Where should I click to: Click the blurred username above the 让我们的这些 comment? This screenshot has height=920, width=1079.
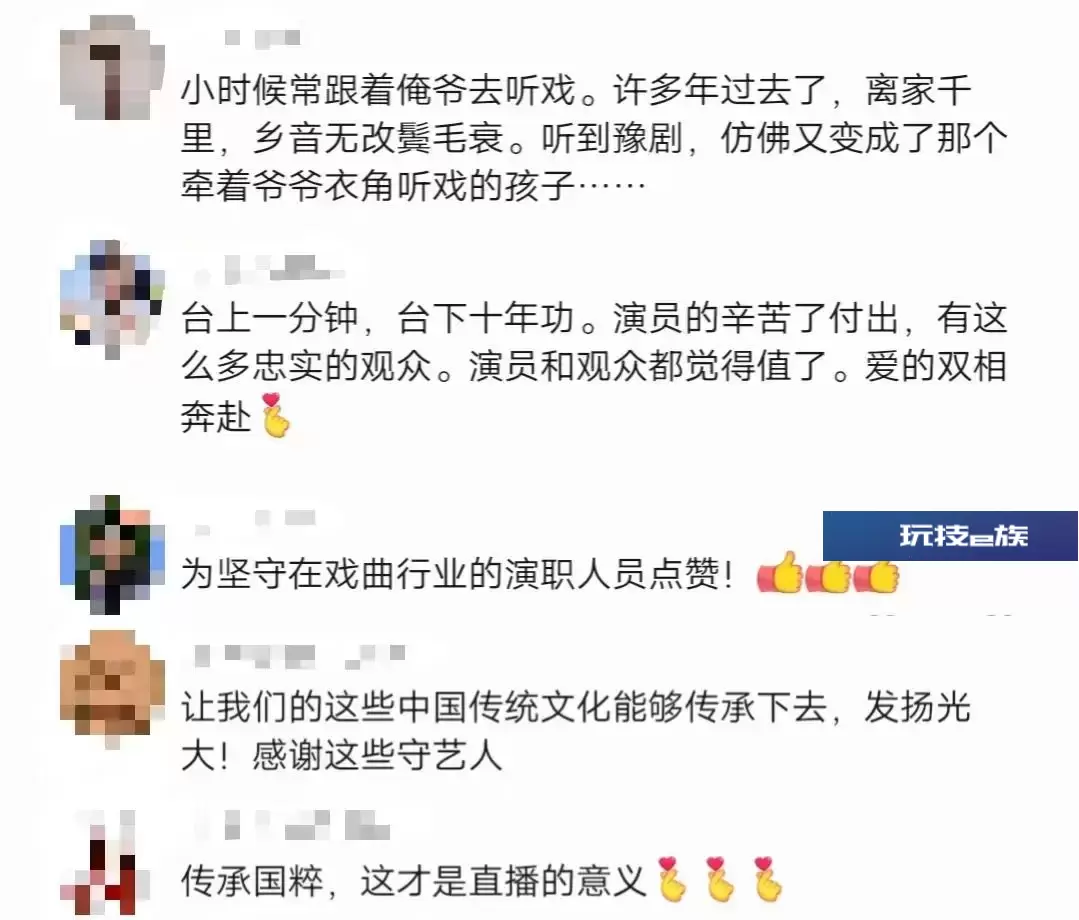(x=301, y=656)
